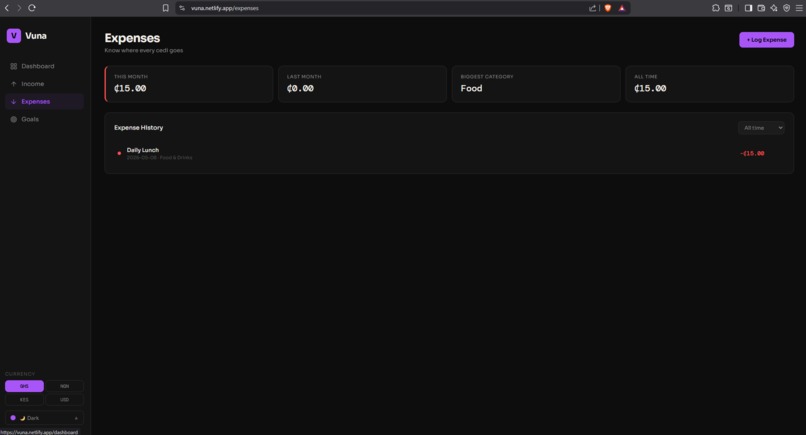The width and height of the screenshot is (806, 435).
Task: Click the -₵15.00 expense amount
Action: pos(752,153)
